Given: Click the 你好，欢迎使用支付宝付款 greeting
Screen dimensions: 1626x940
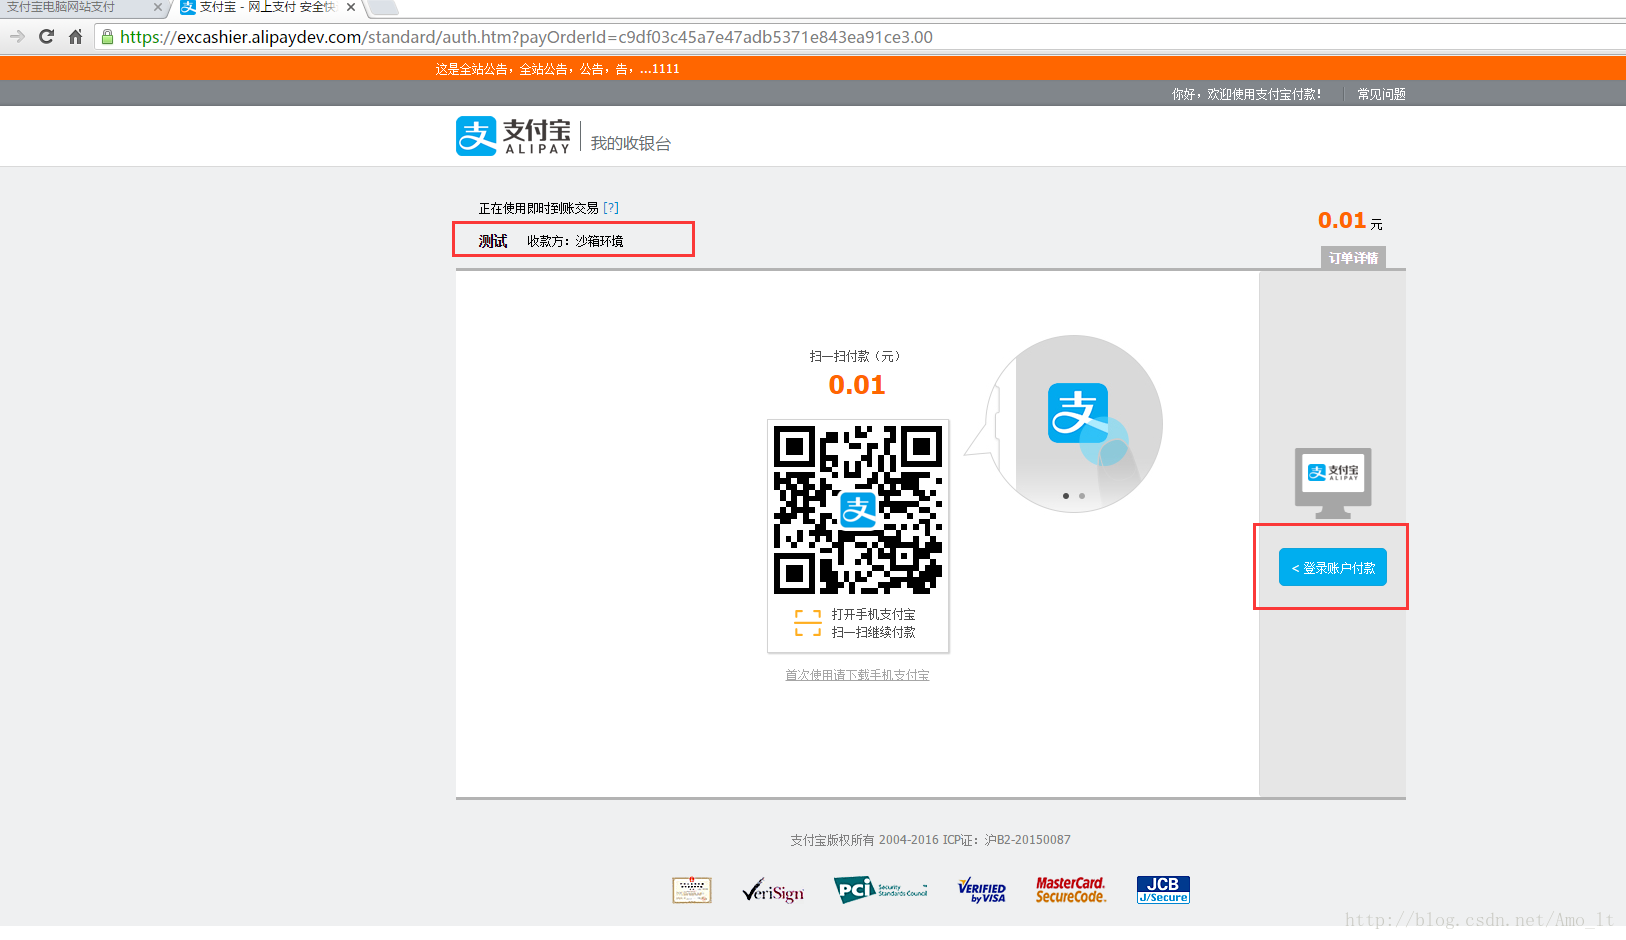Looking at the screenshot, I should coord(1246,94).
